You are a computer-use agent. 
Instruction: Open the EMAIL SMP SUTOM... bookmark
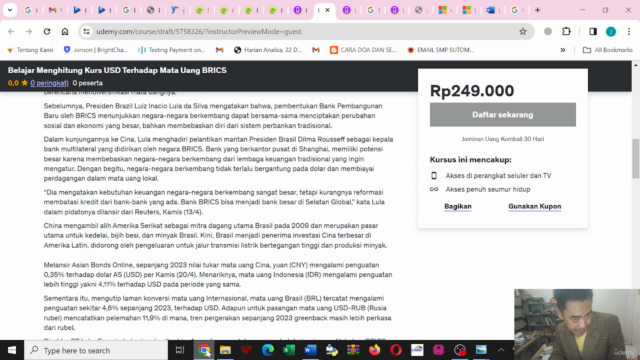[x=441, y=50]
